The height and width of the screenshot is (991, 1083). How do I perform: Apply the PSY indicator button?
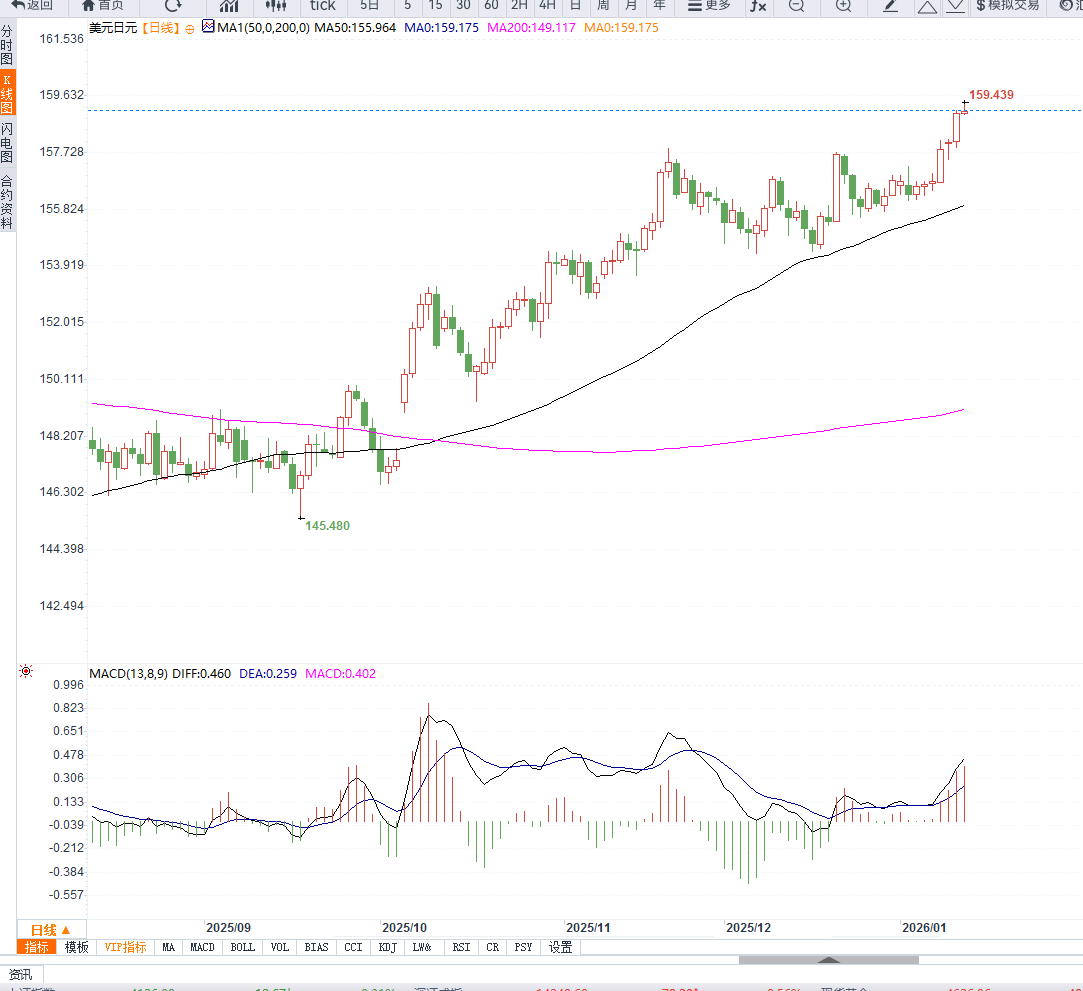tap(524, 947)
